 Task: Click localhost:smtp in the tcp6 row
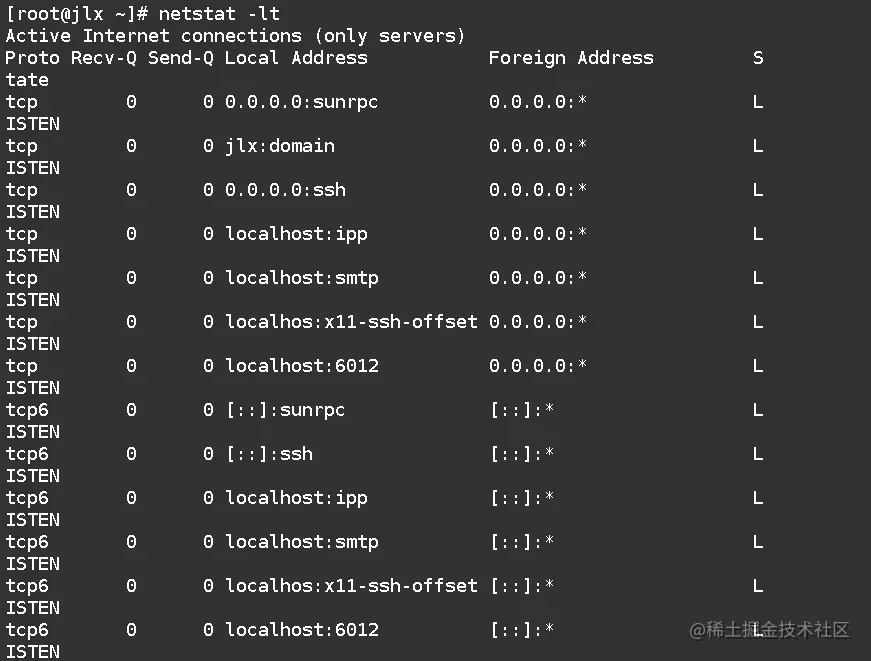[301, 542]
